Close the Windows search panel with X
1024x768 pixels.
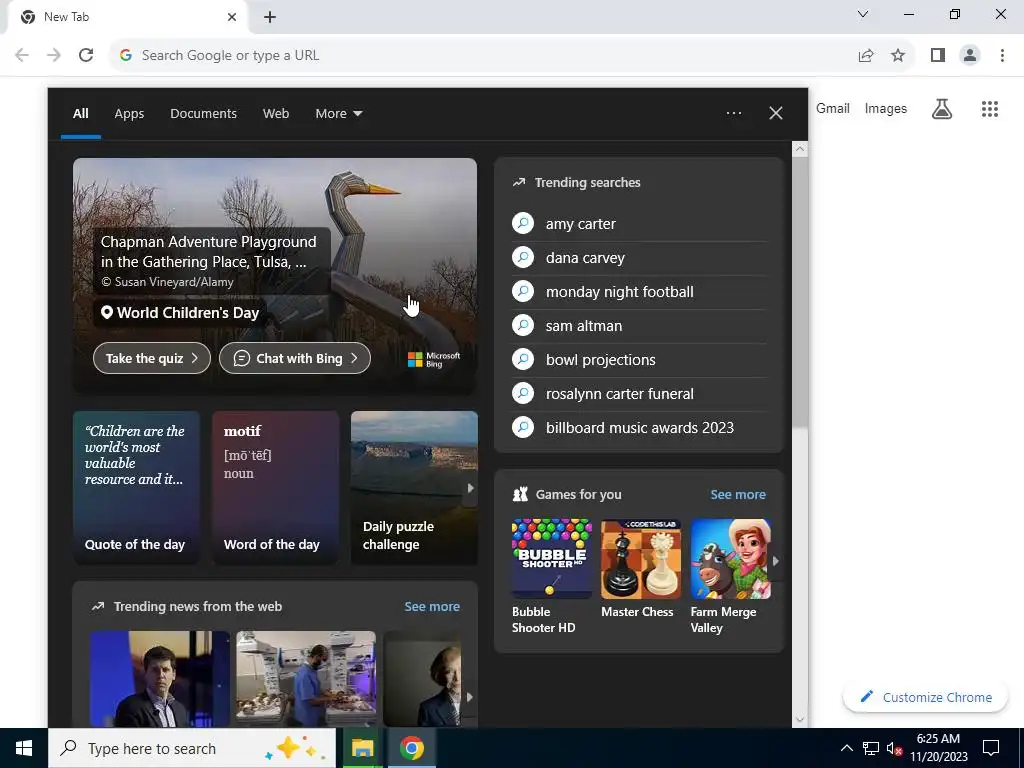click(776, 113)
